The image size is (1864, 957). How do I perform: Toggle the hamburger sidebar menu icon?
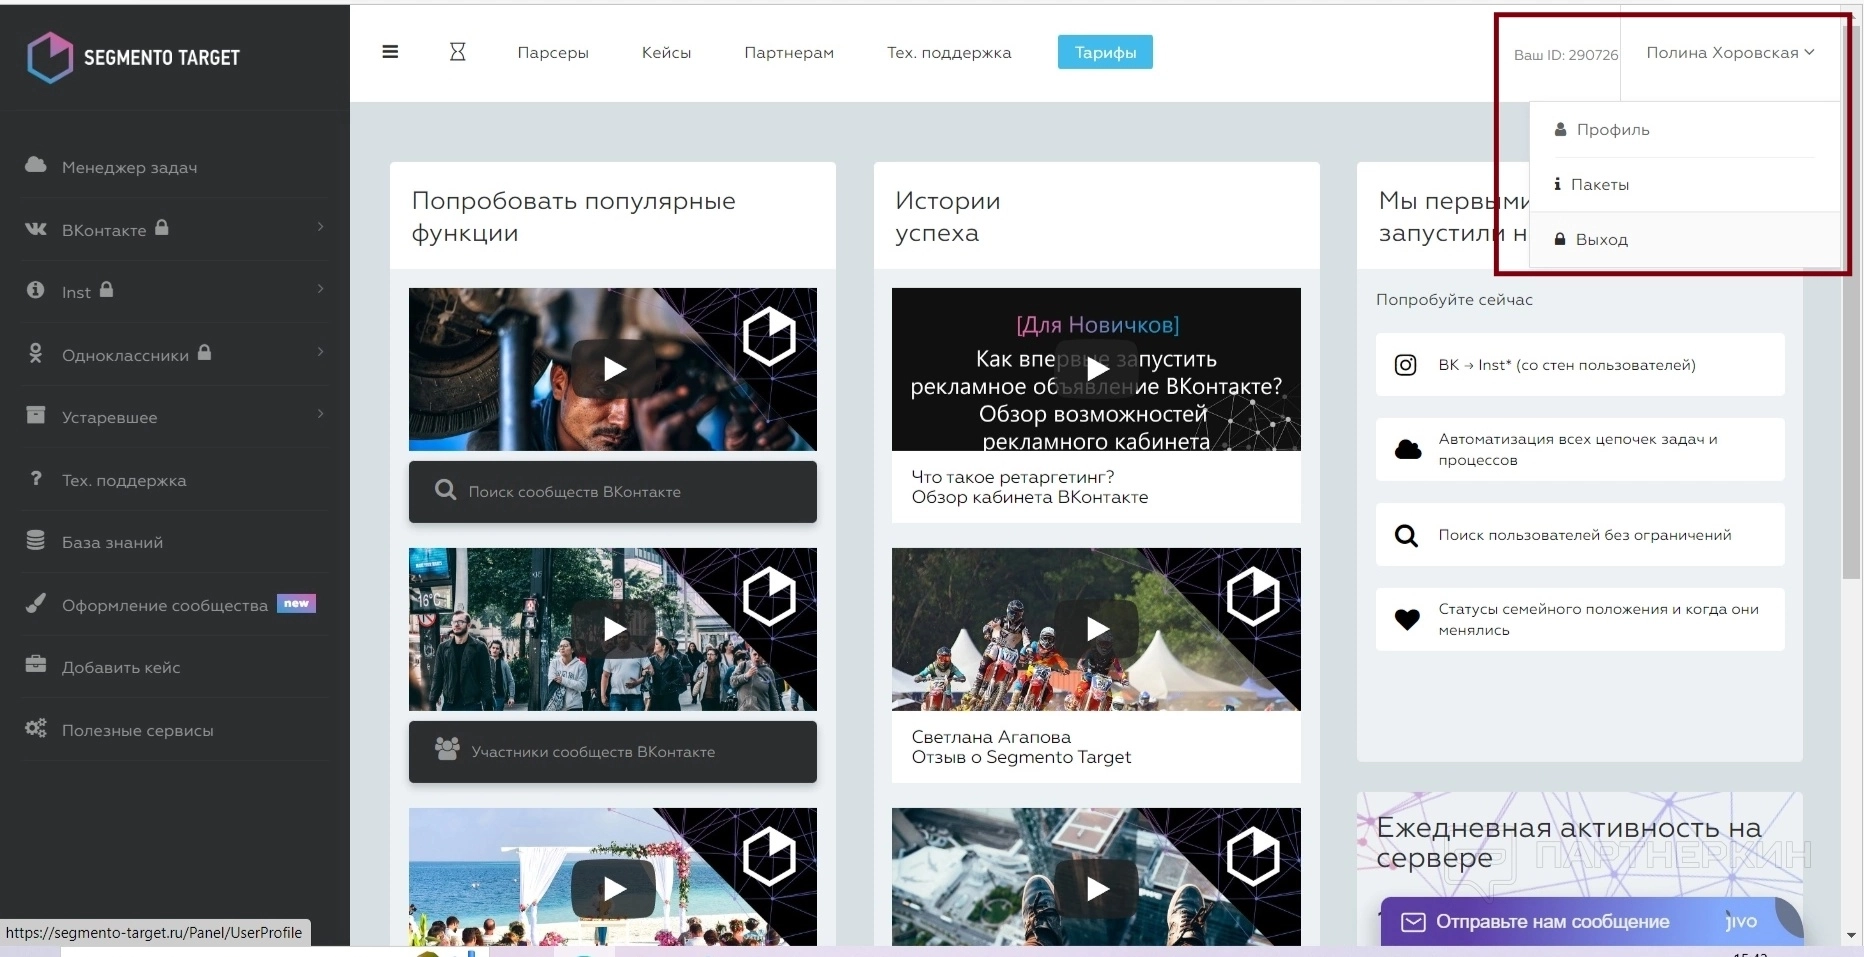tap(390, 52)
